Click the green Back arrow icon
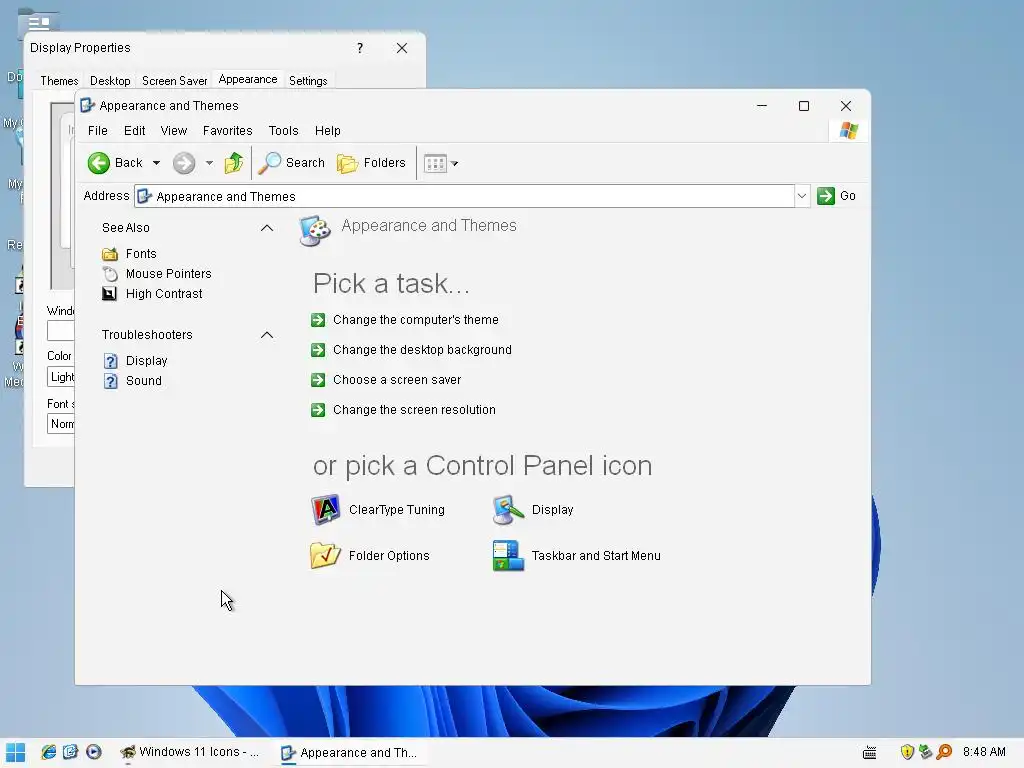Viewport: 1024px width, 768px height. pos(99,163)
